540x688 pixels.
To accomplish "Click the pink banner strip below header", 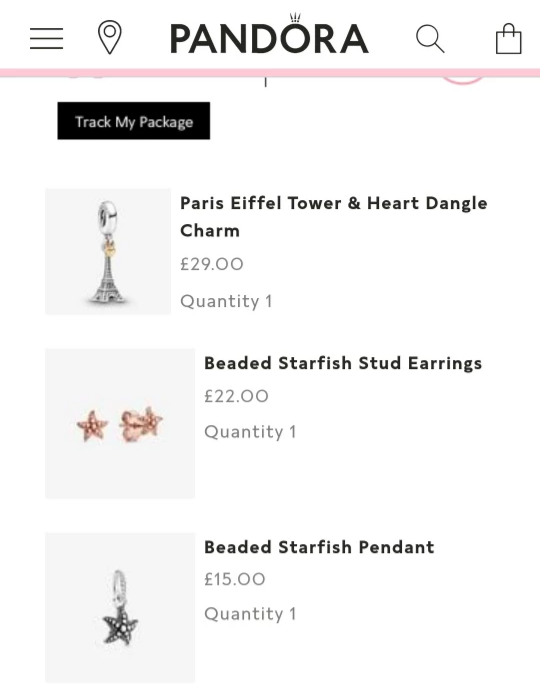I will pos(270,73).
